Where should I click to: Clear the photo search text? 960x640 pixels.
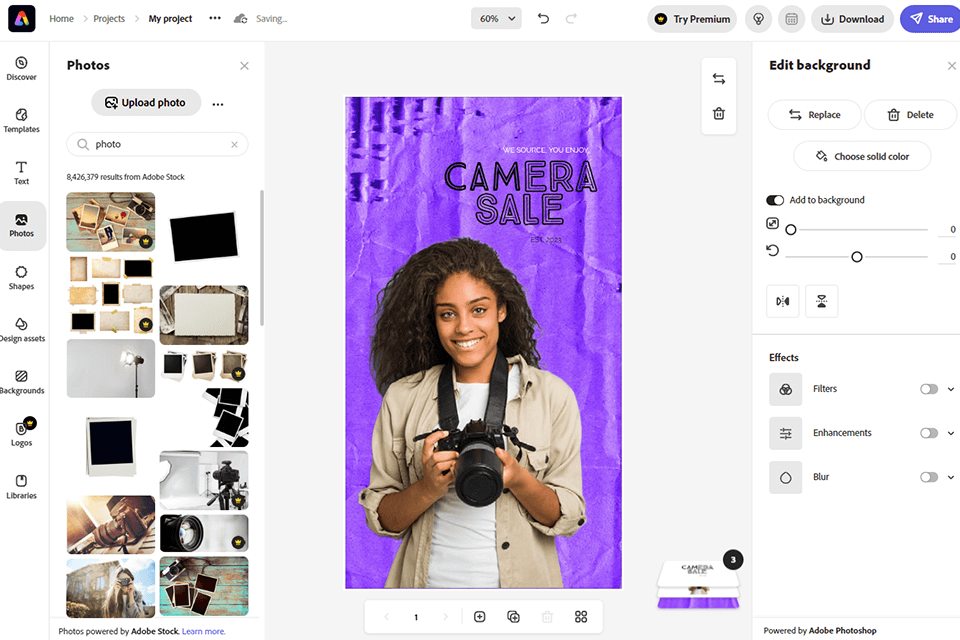coord(234,145)
